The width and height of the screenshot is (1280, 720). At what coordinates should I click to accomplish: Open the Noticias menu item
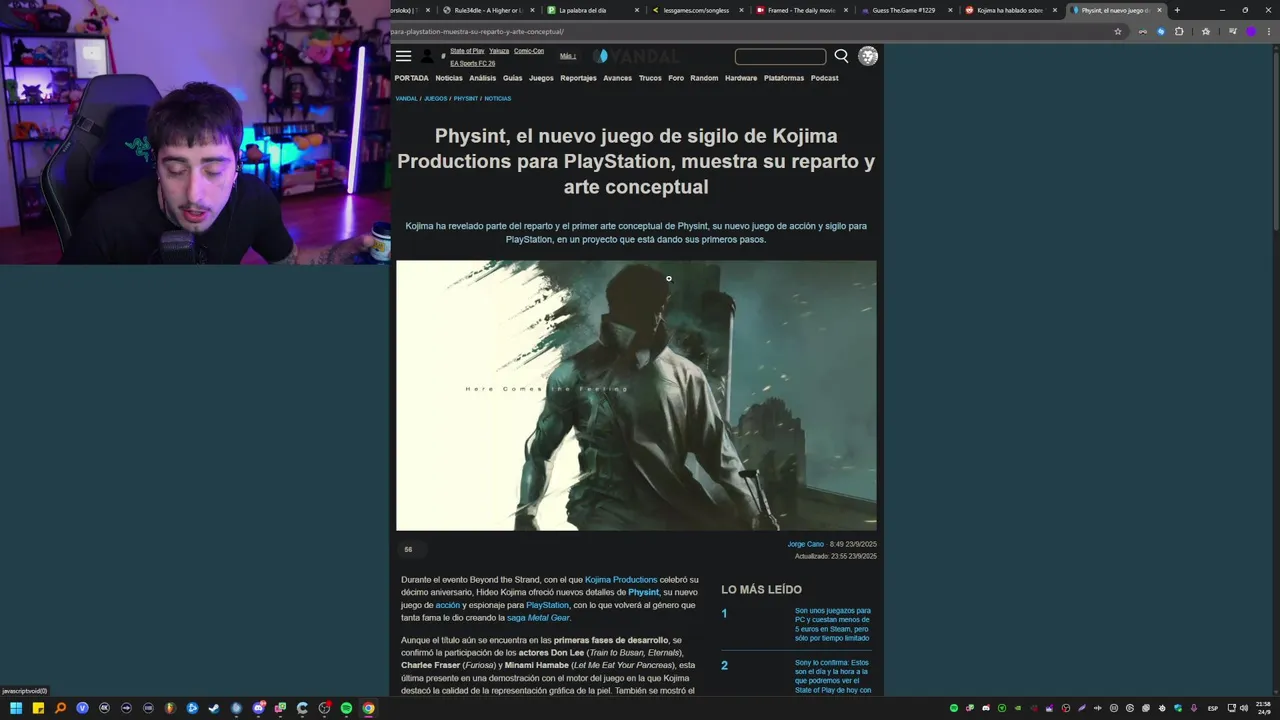449,78
